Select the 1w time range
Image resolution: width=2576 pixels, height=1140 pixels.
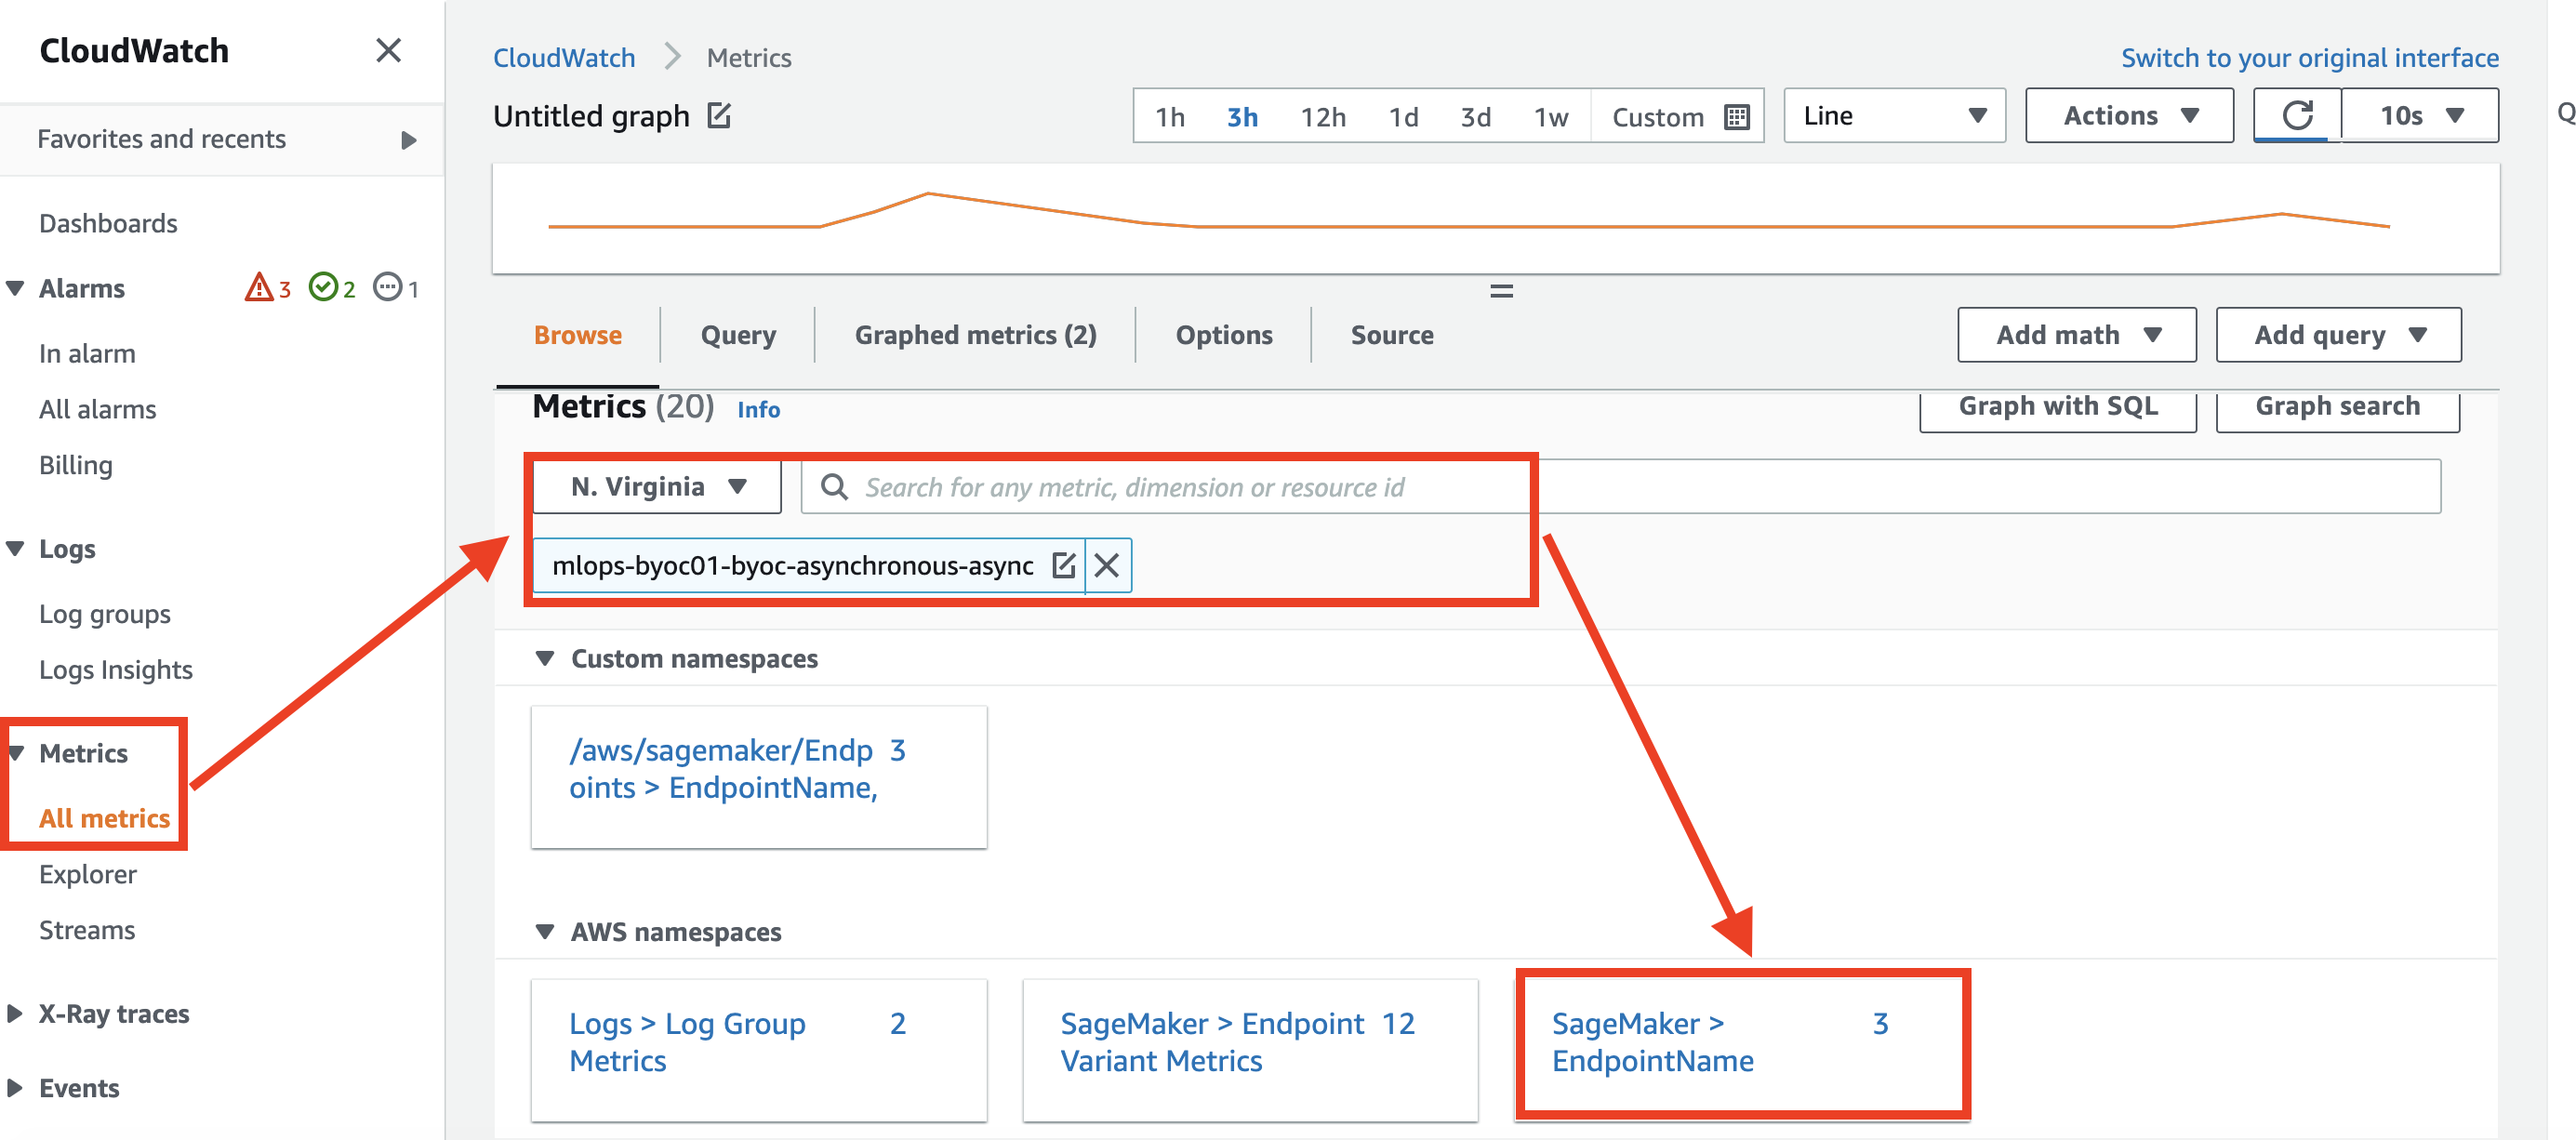1551,117
